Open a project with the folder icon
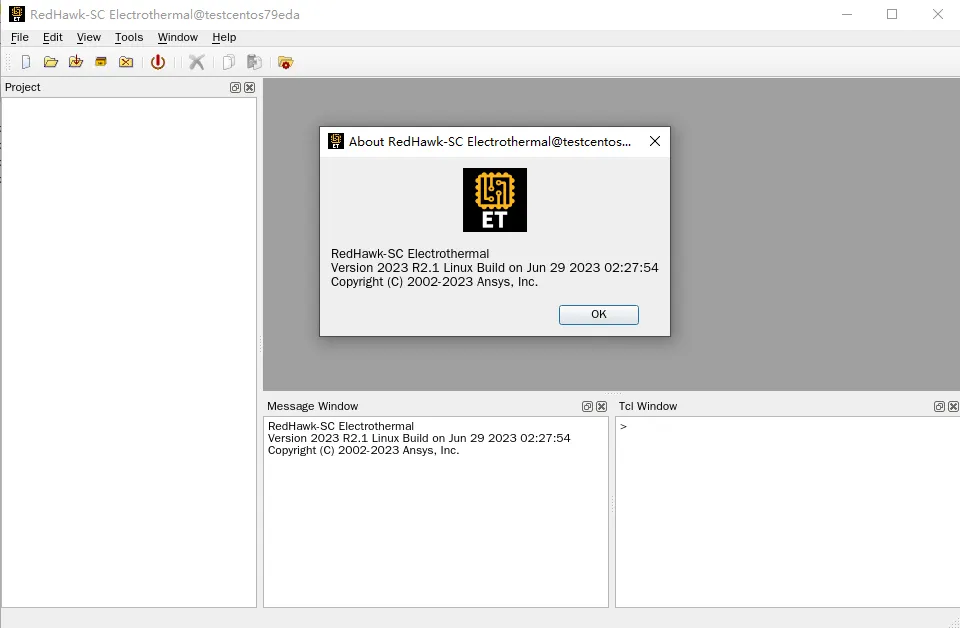This screenshot has width=960, height=628. pos(51,62)
